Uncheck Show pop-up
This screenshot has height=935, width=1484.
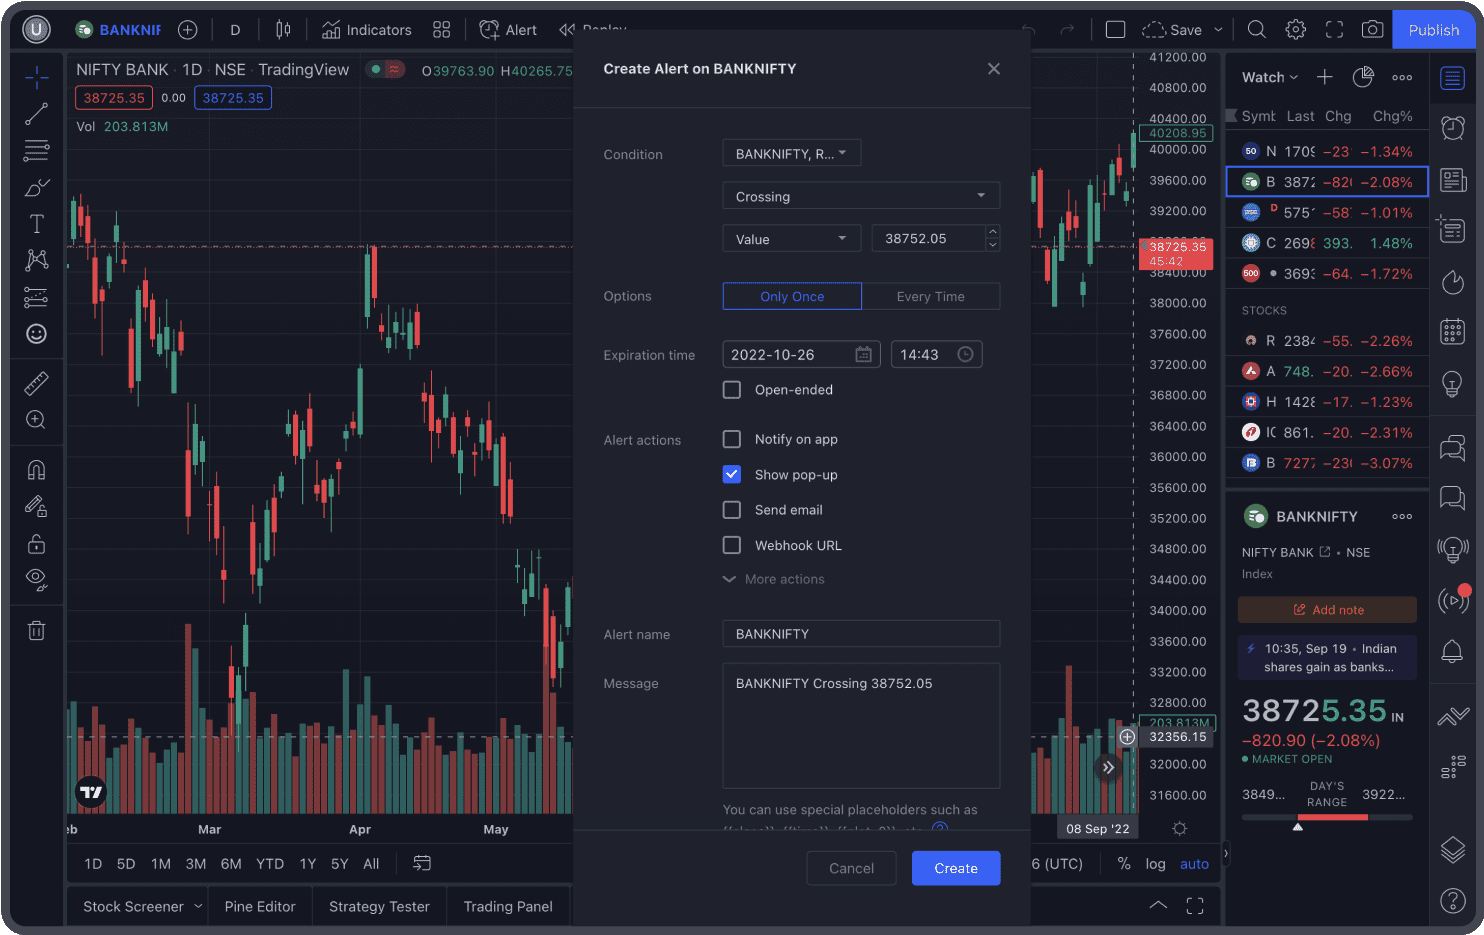[732, 474]
